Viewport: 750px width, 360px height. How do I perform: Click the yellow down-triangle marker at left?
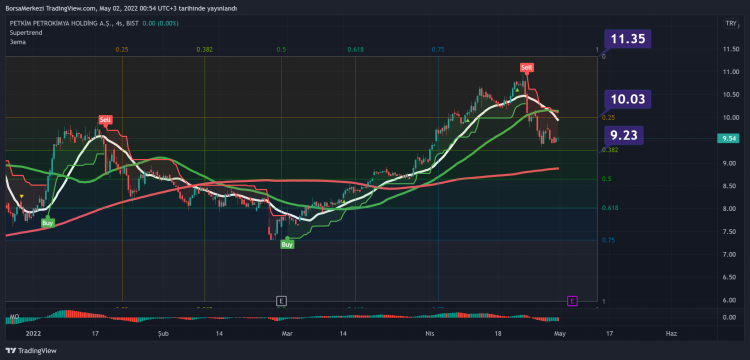click(x=22, y=196)
